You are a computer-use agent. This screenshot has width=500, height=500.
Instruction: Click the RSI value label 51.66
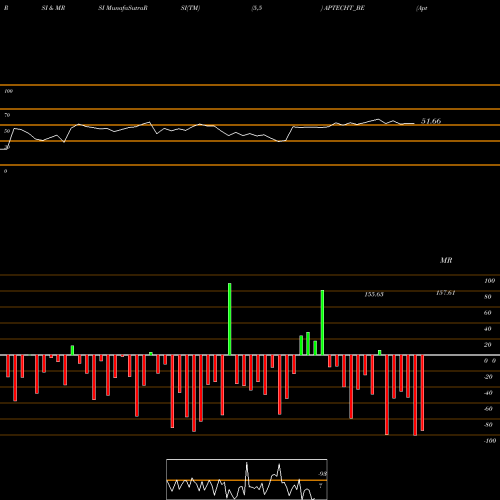431,121
